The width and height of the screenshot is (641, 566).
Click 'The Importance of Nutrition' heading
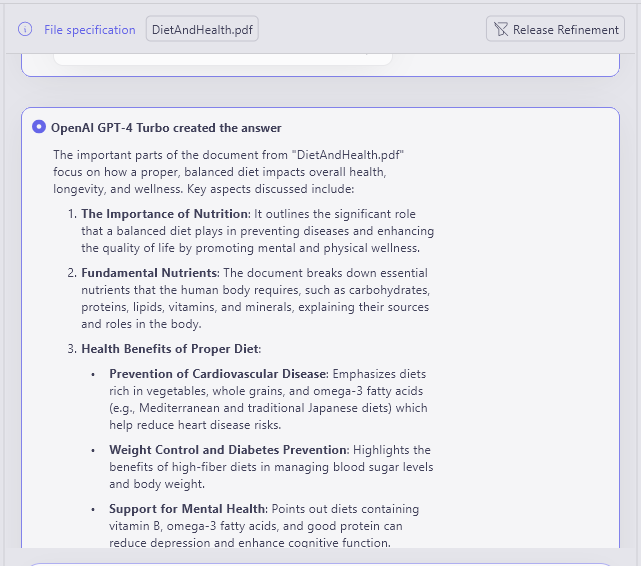point(164,214)
